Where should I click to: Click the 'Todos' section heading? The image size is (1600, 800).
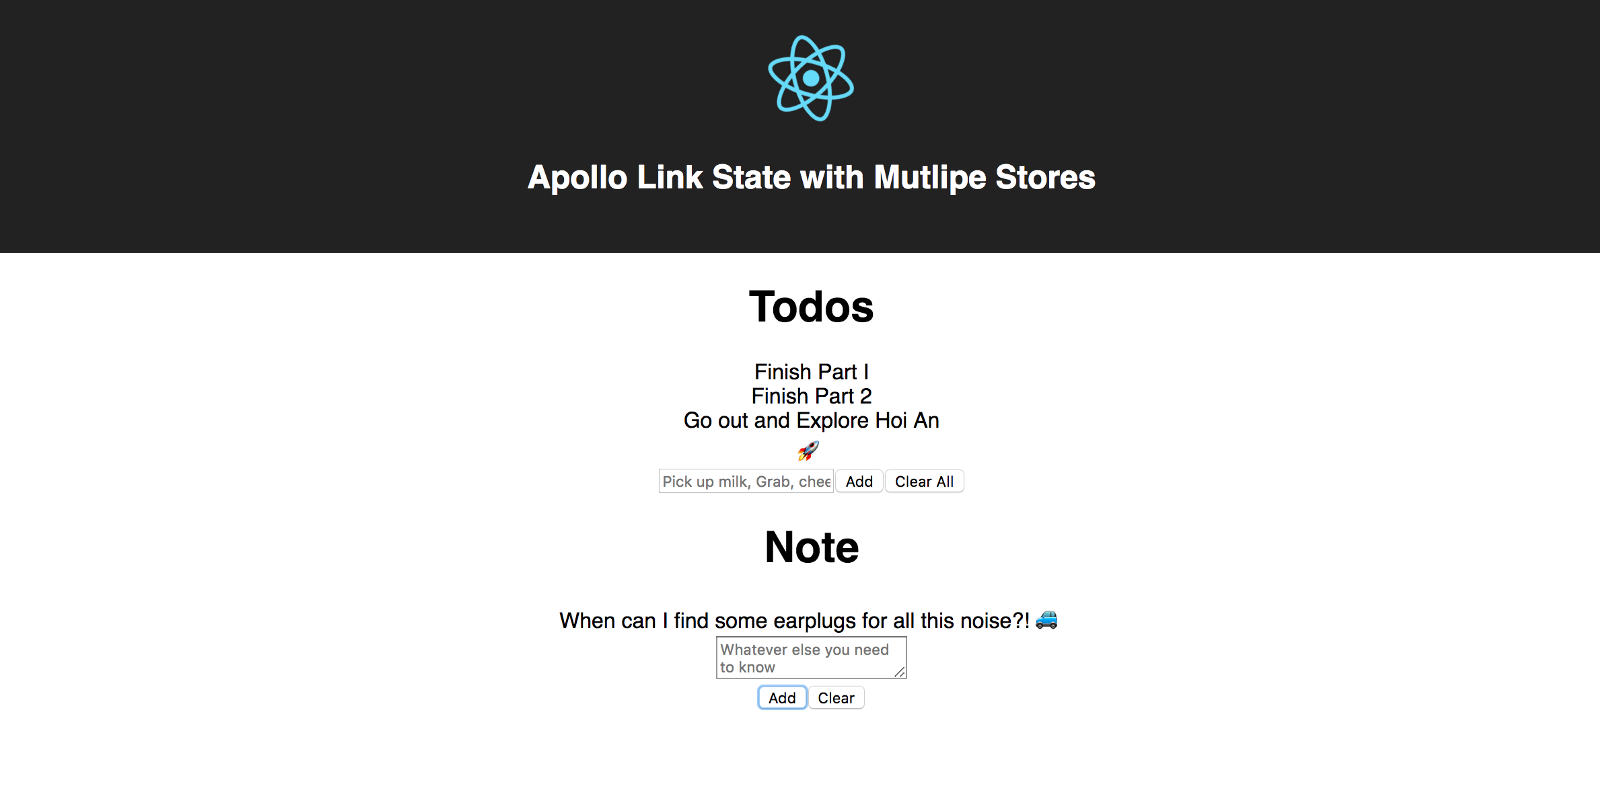pyautogui.click(x=811, y=307)
